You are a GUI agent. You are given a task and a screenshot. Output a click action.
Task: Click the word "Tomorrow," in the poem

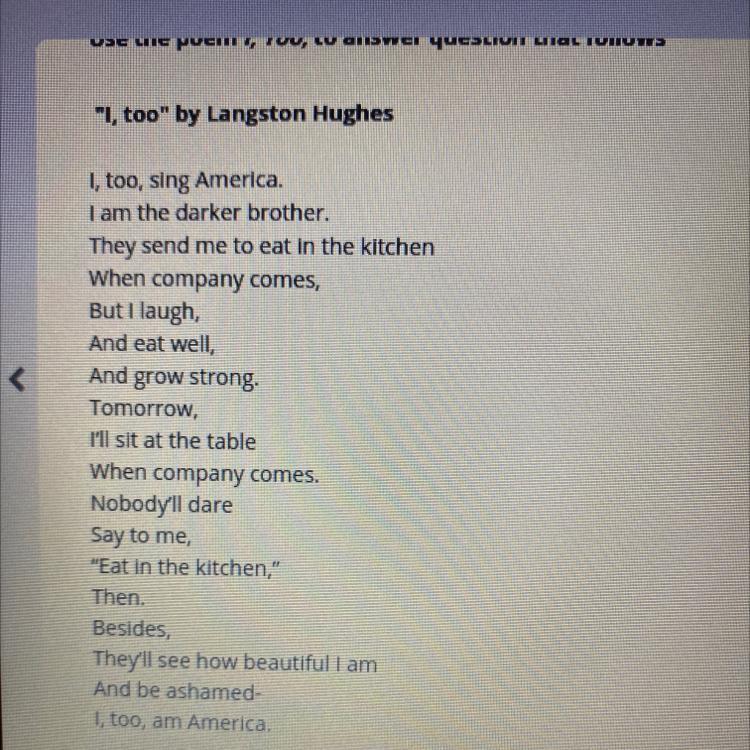143,408
